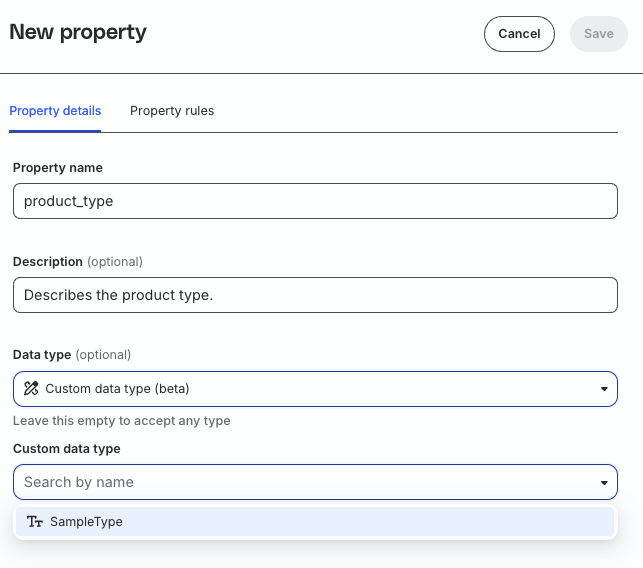Click the disabled Save button
Image resolution: width=643 pixels, height=568 pixels.
click(x=599, y=34)
